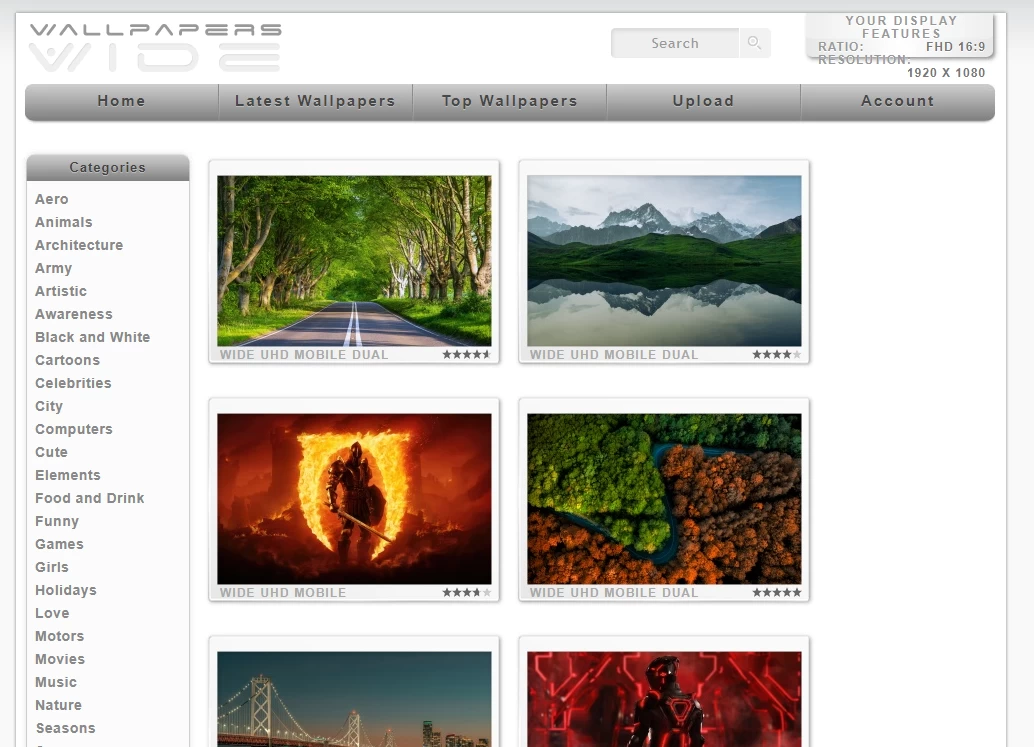Click star rating under green tree road wallpaper
1034x747 pixels.
click(466, 355)
